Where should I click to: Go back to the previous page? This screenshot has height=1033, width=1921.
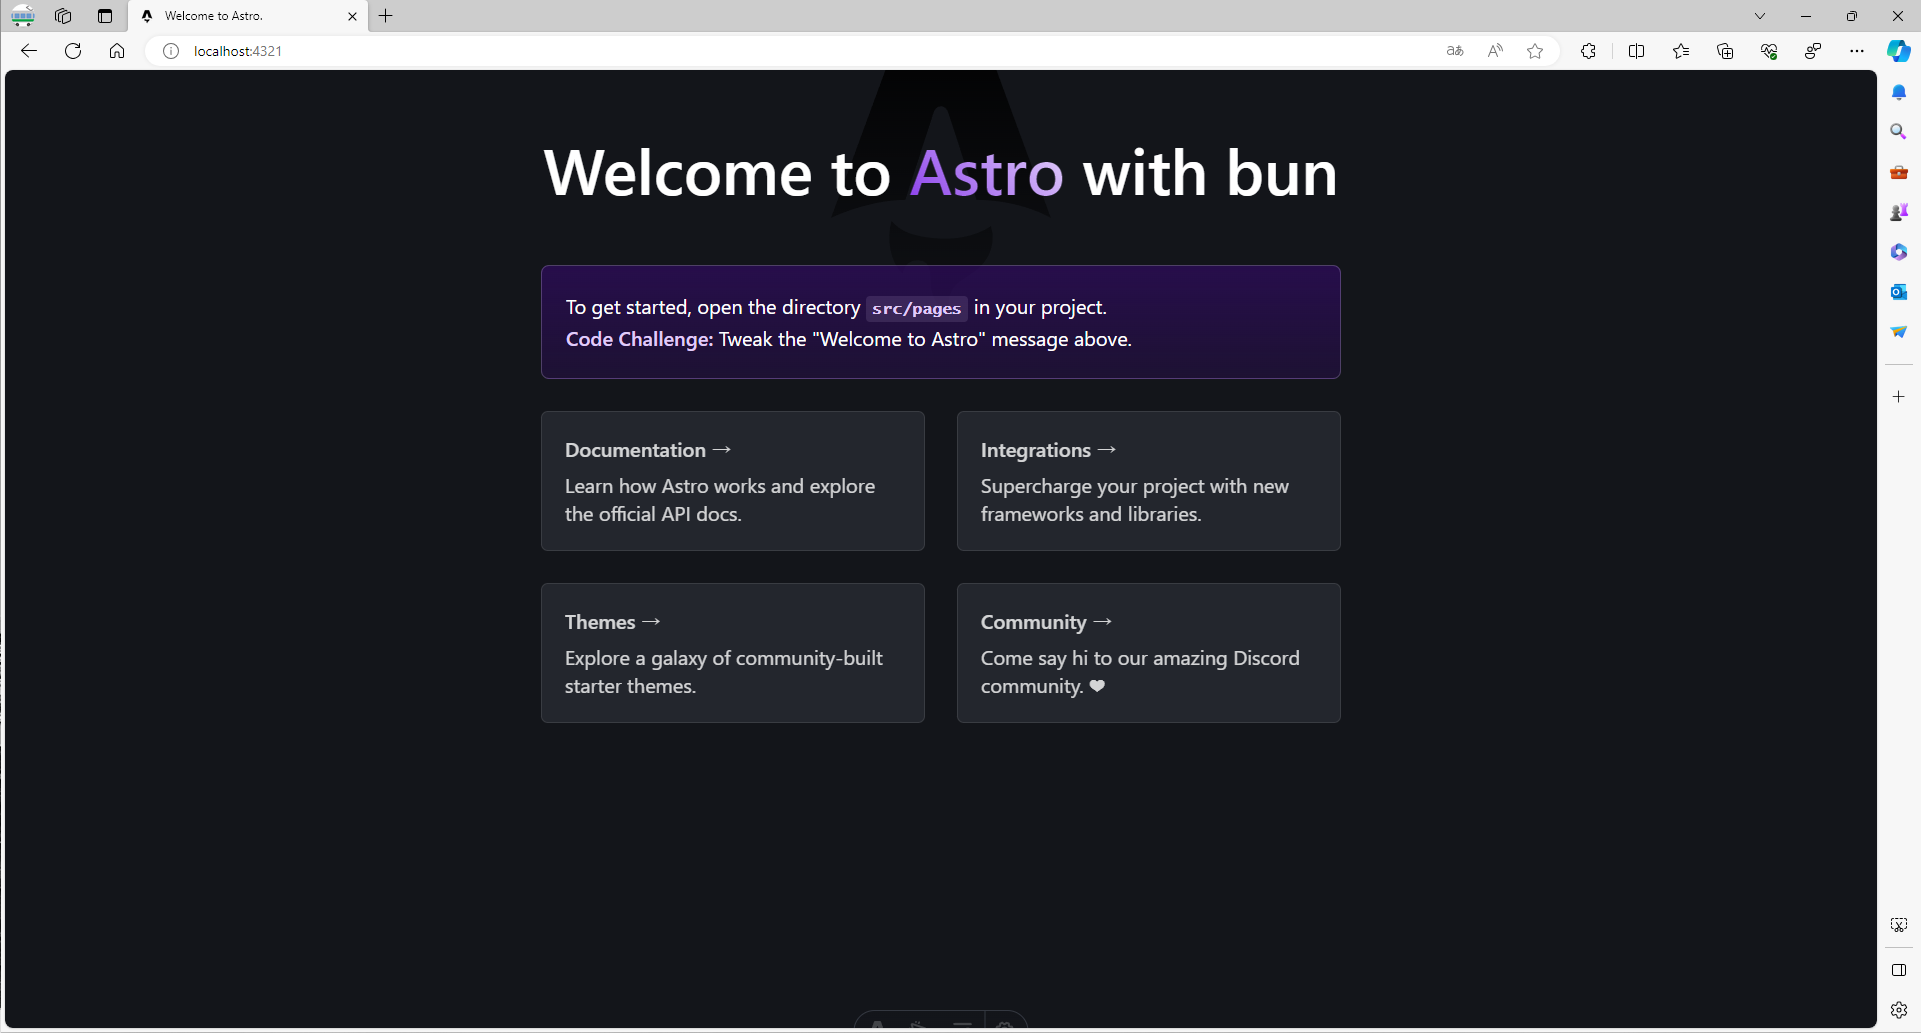29,51
